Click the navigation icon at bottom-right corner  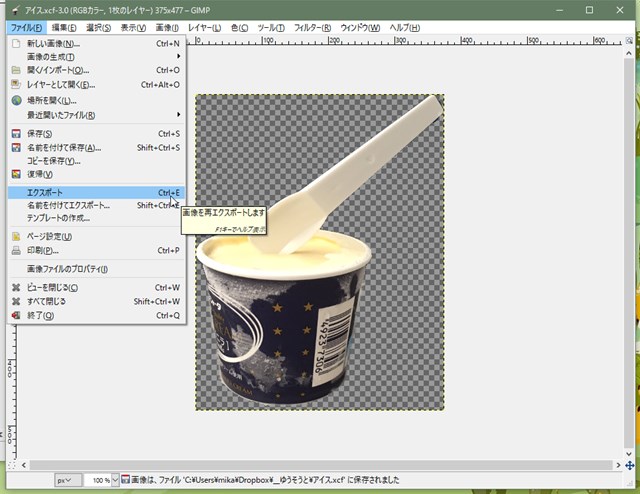pyautogui.click(x=631, y=466)
